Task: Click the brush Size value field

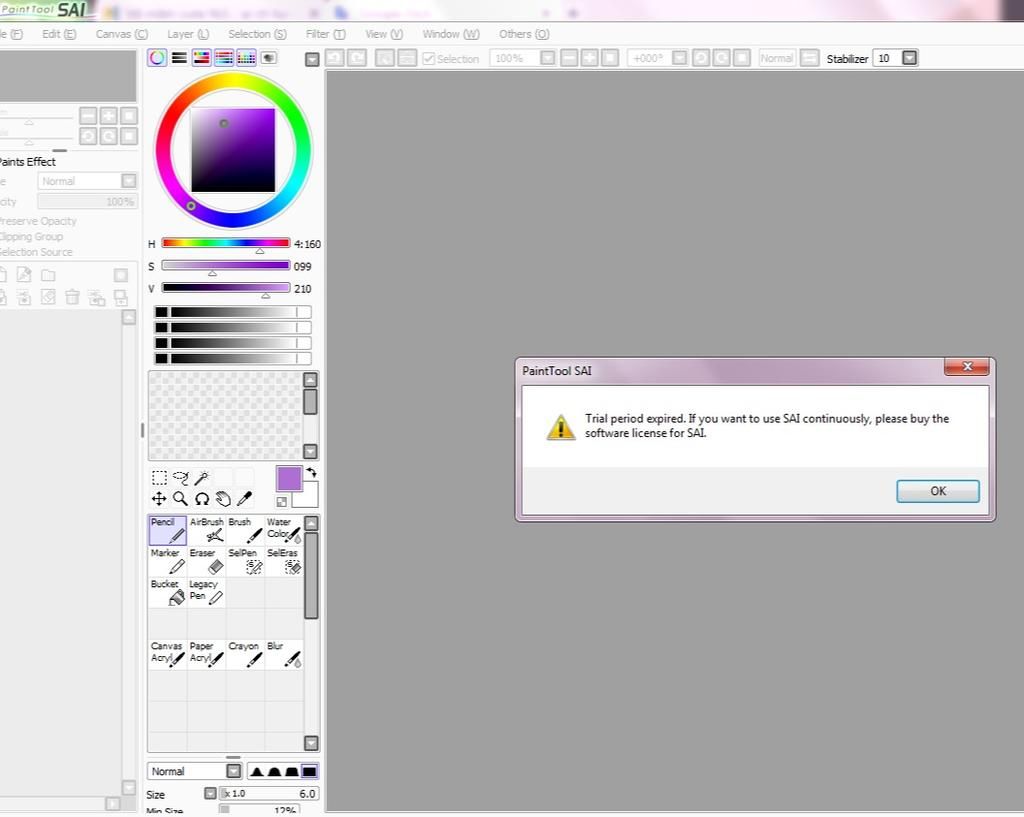Action: 269,793
